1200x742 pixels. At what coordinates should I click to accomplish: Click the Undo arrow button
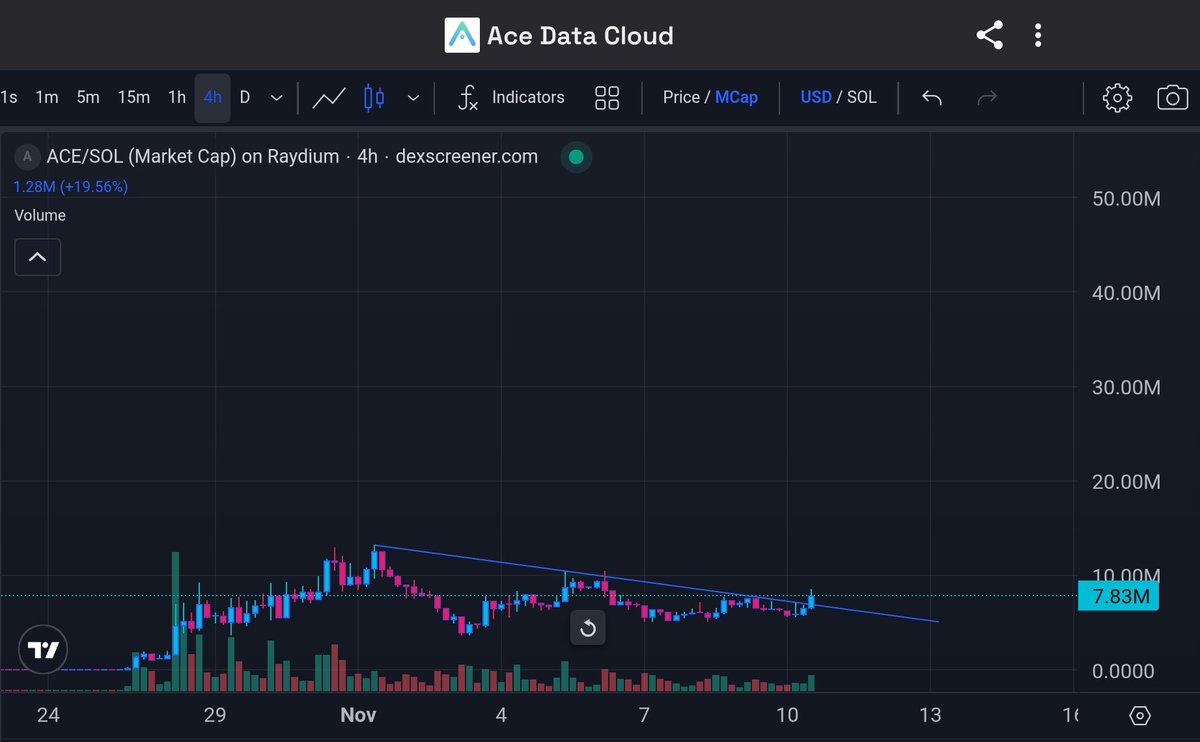931,97
